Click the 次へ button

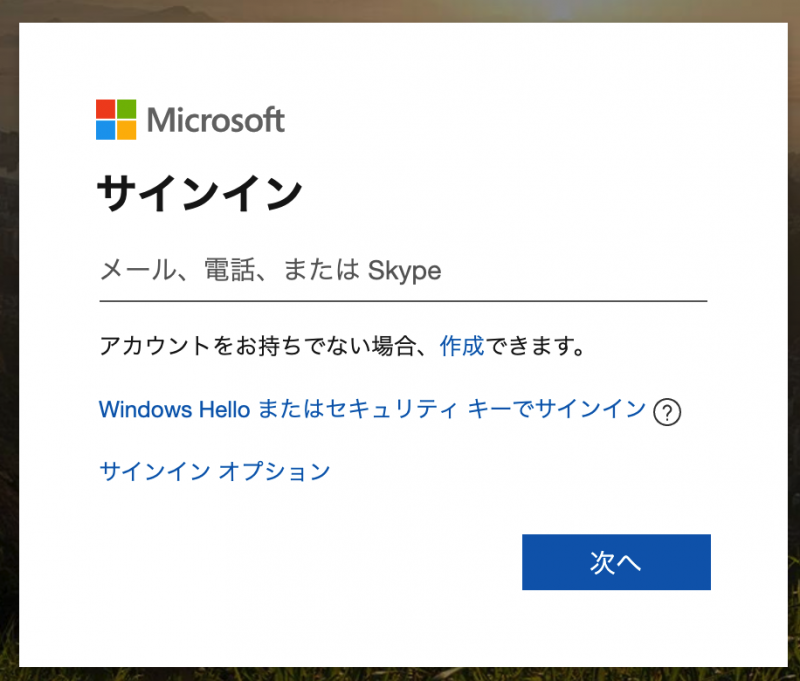click(x=616, y=562)
